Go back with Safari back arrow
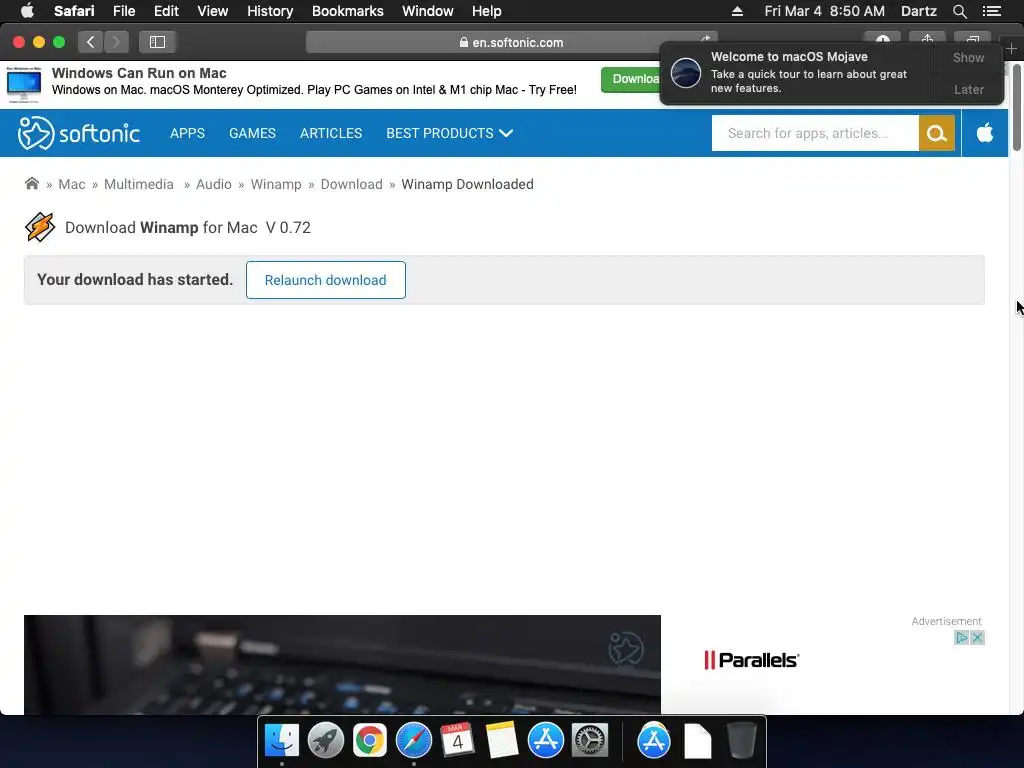 pos(90,42)
